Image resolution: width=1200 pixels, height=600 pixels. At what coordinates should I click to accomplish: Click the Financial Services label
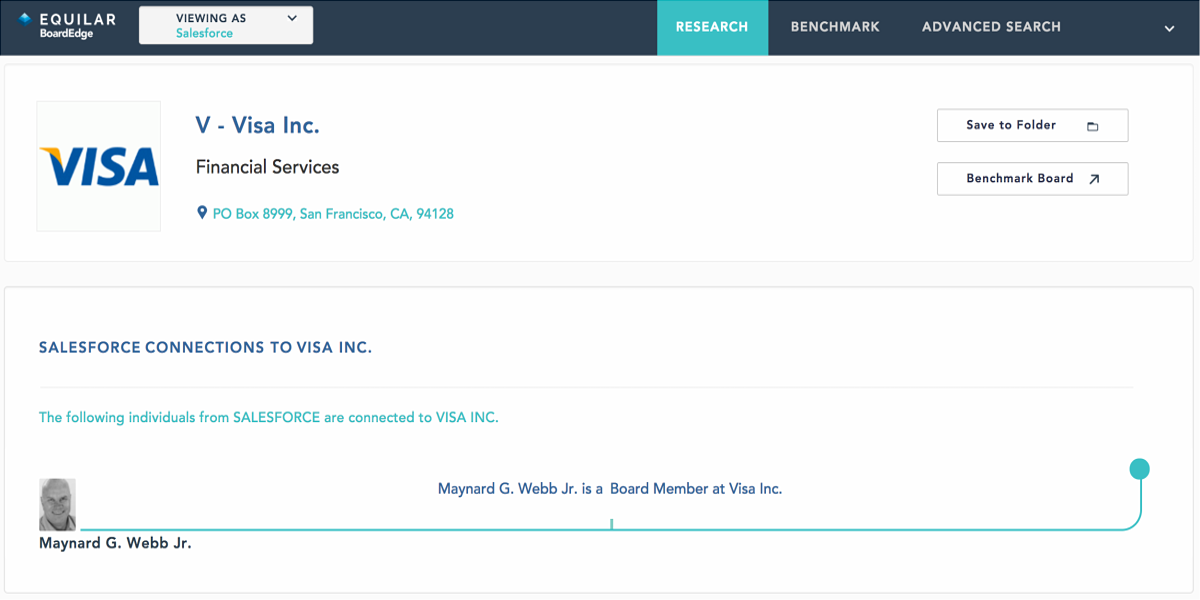(x=267, y=167)
